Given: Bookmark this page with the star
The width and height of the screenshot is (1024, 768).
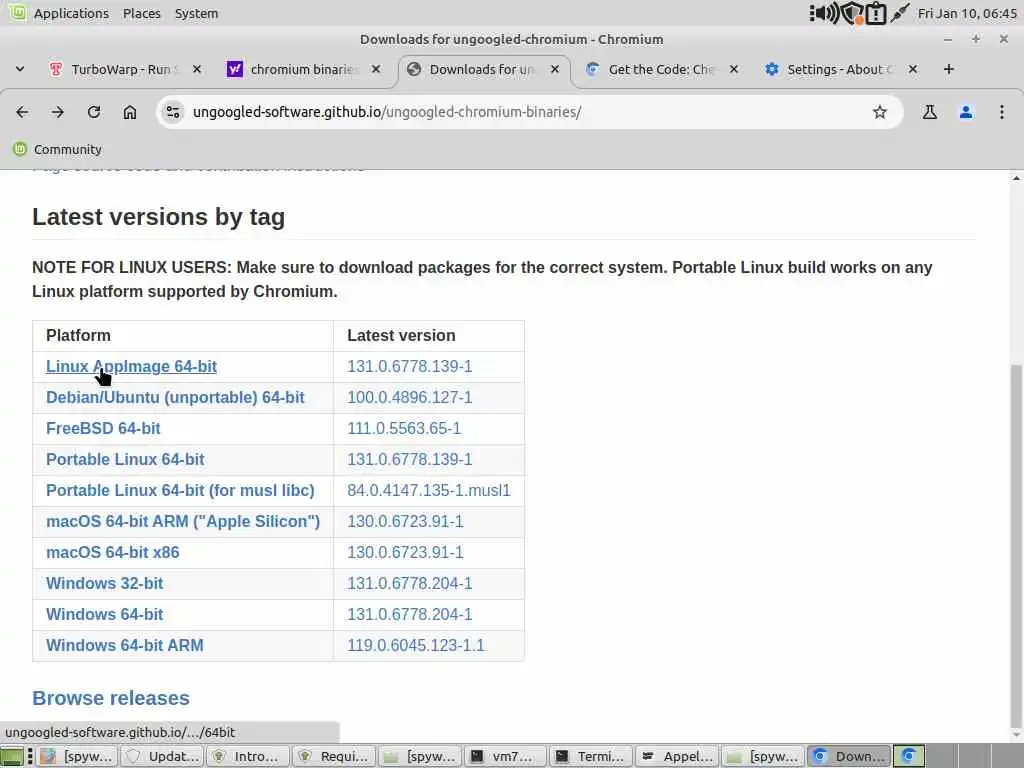Looking at the screenshot, I should (x=880, y=112).
